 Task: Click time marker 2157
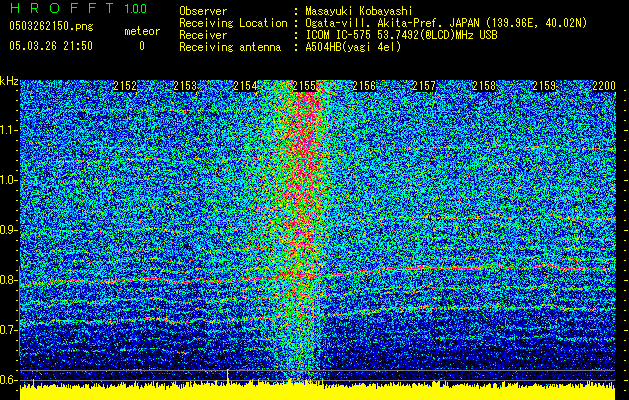(424, 86)
